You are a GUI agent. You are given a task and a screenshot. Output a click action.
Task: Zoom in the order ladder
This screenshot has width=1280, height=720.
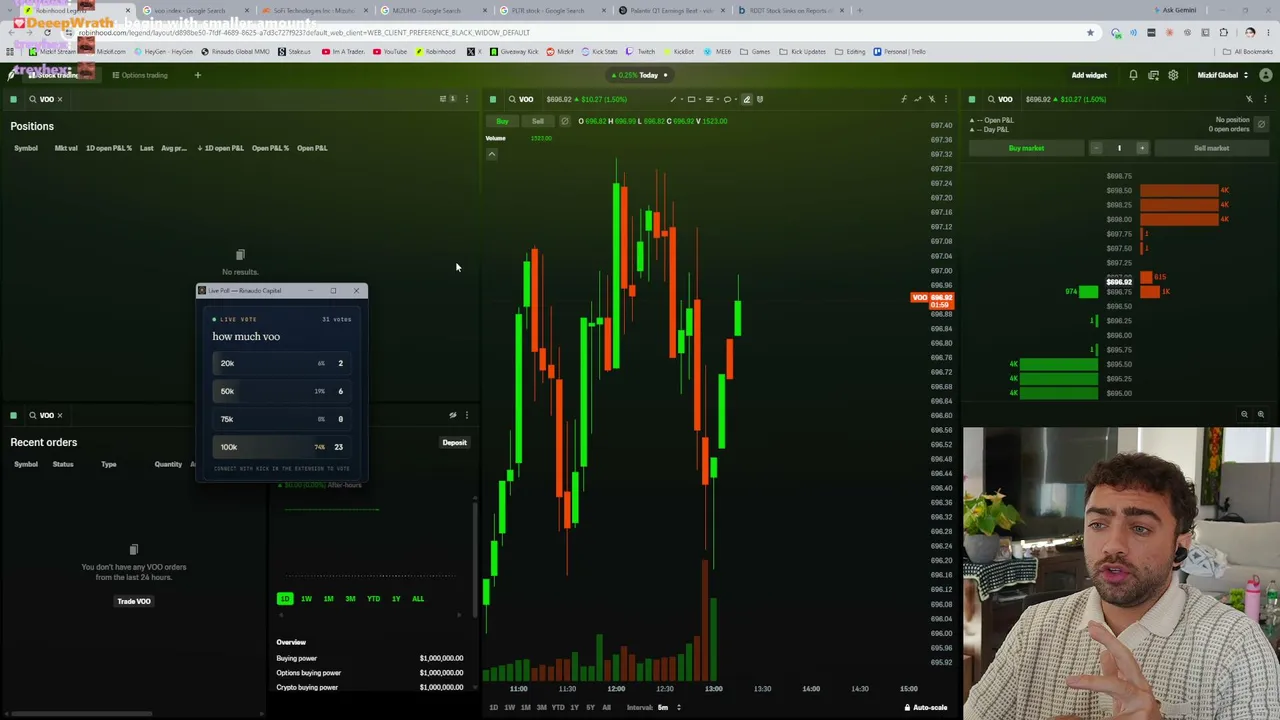[x=1260, y=414]
